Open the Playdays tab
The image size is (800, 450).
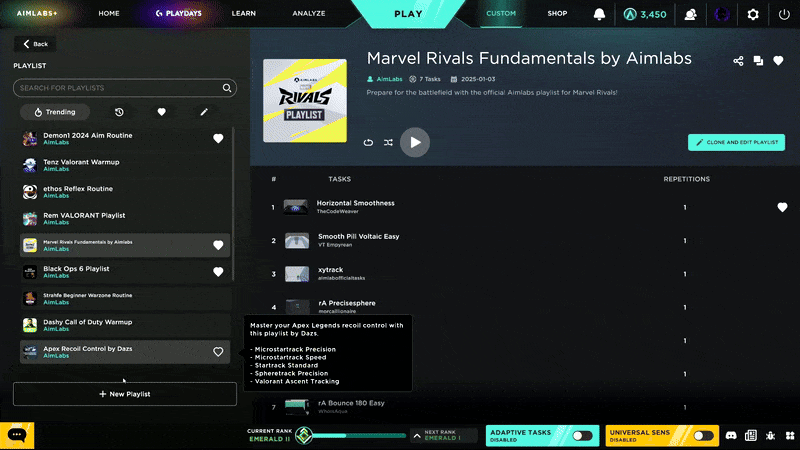pos(179,13)
